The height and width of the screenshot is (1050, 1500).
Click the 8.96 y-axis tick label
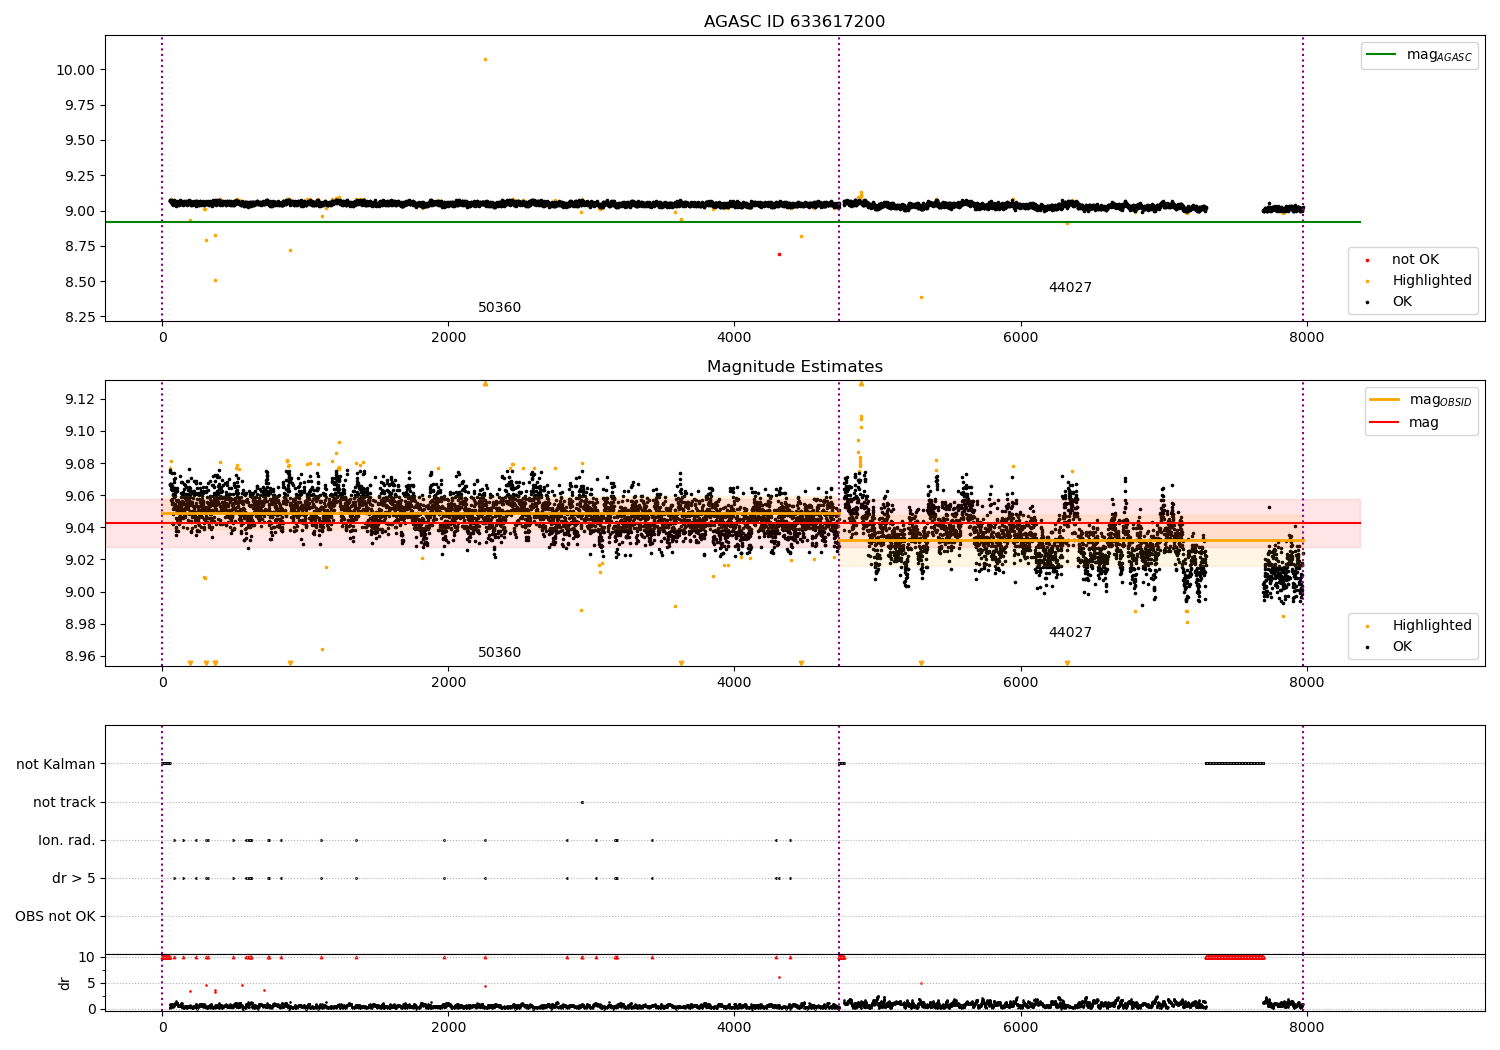[x=79, y=657]
